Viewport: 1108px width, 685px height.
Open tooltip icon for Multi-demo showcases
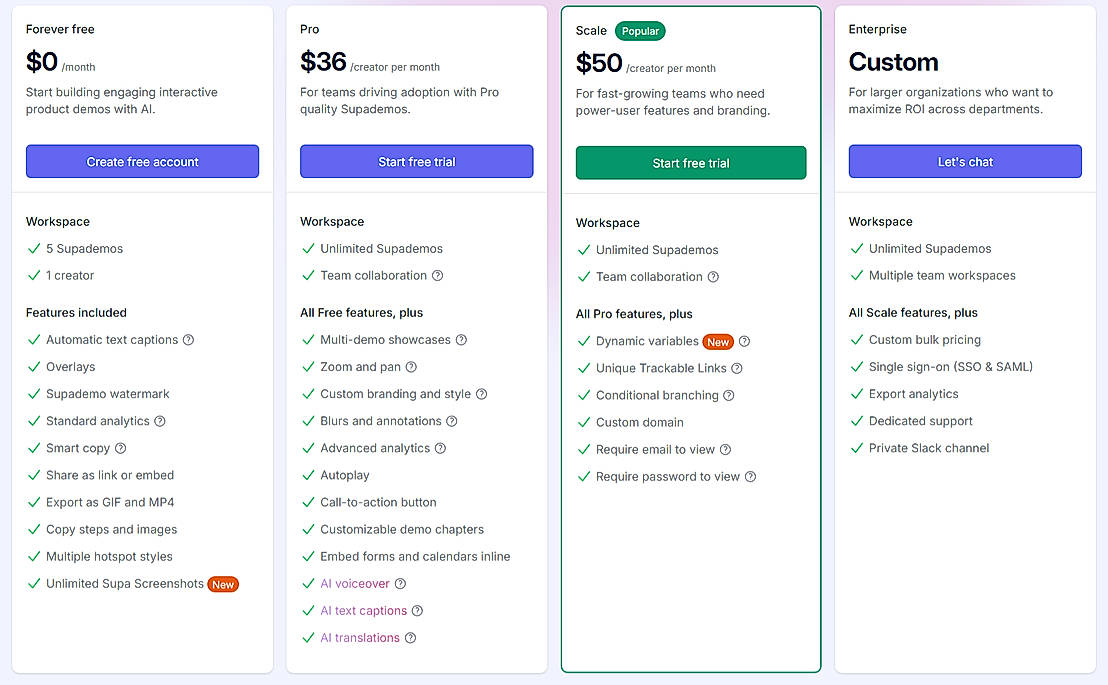pyautogui.click(x=462, y=340)
